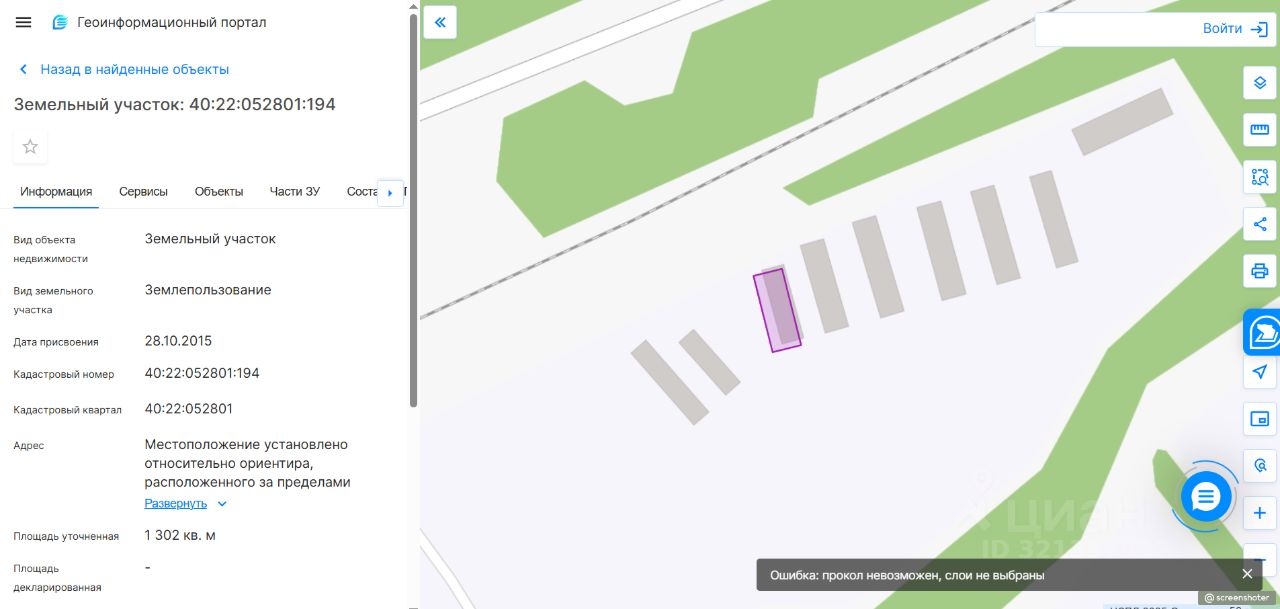This screenshot has width=1280, height=609.
Task: Click the error message text about прокол
Action: [x=907, y=575]
